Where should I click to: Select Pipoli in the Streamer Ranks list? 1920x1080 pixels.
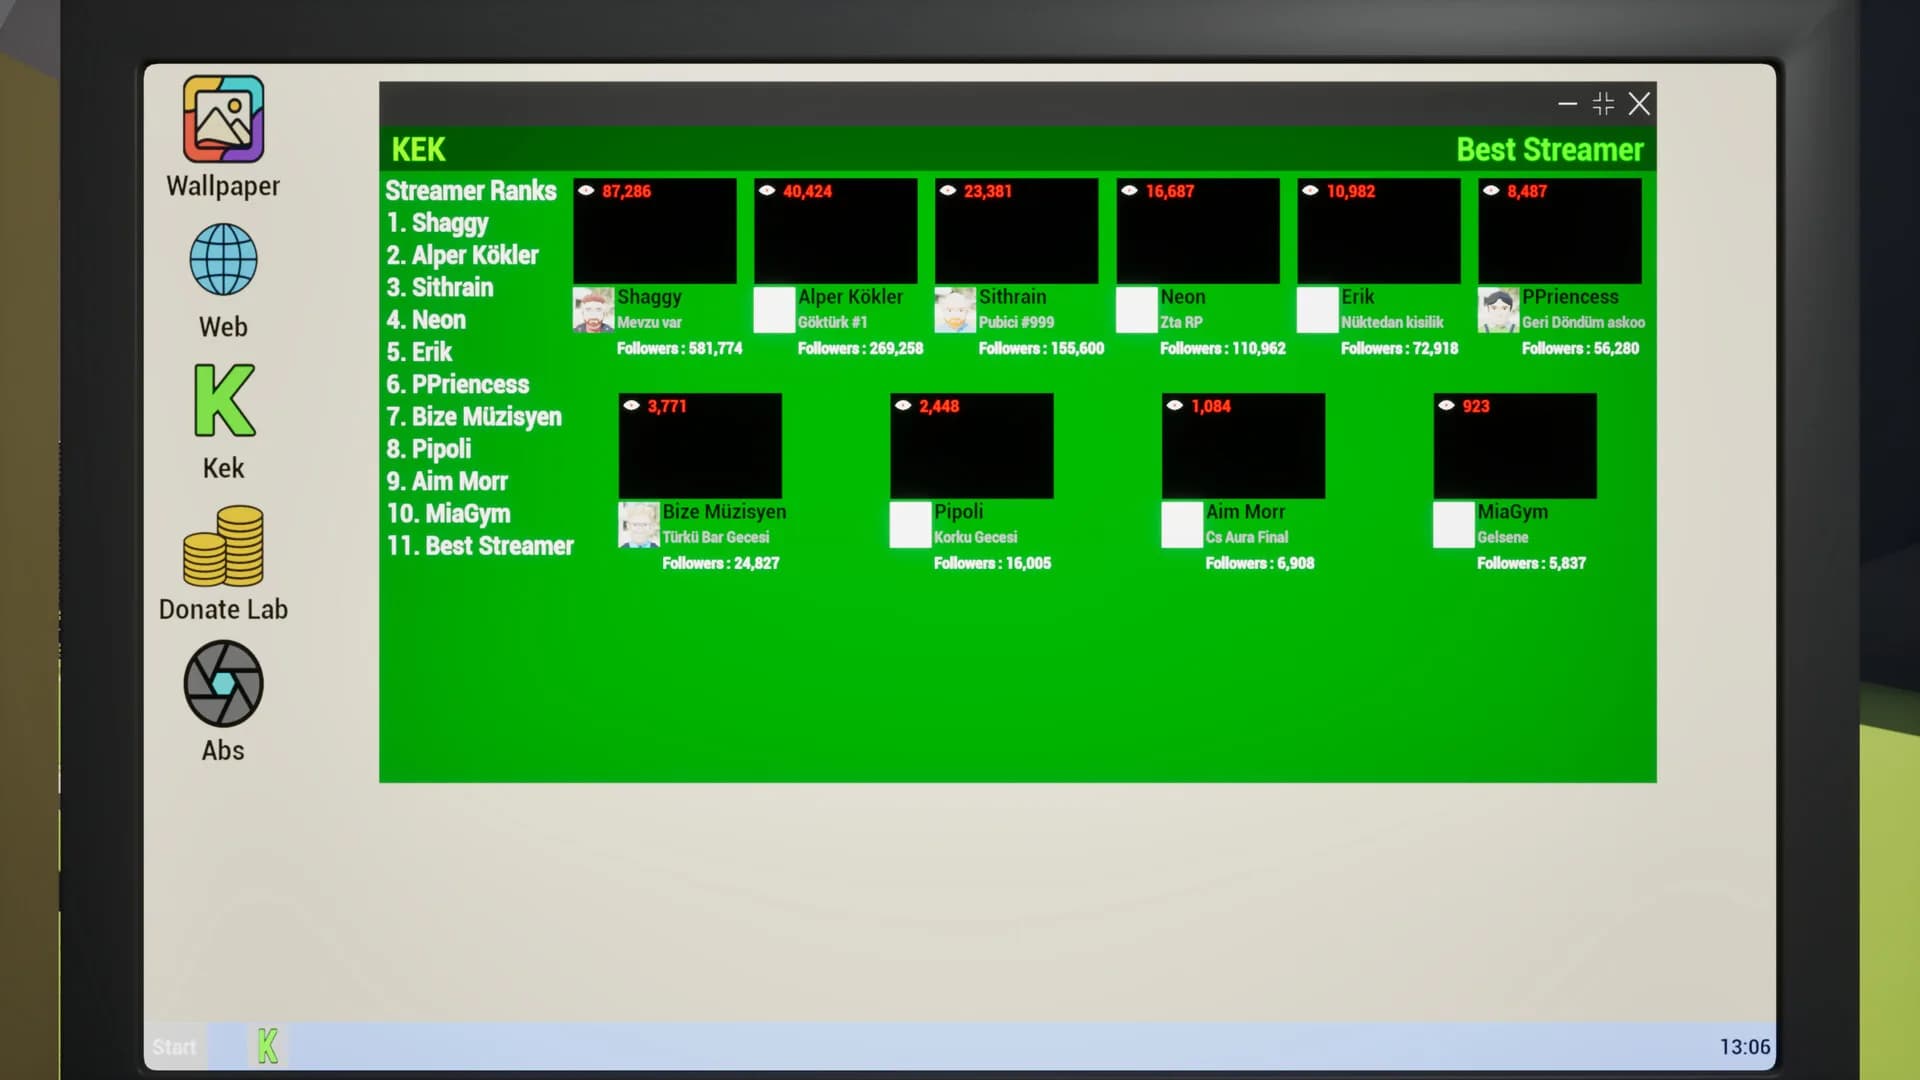click(x=429, y=449)
